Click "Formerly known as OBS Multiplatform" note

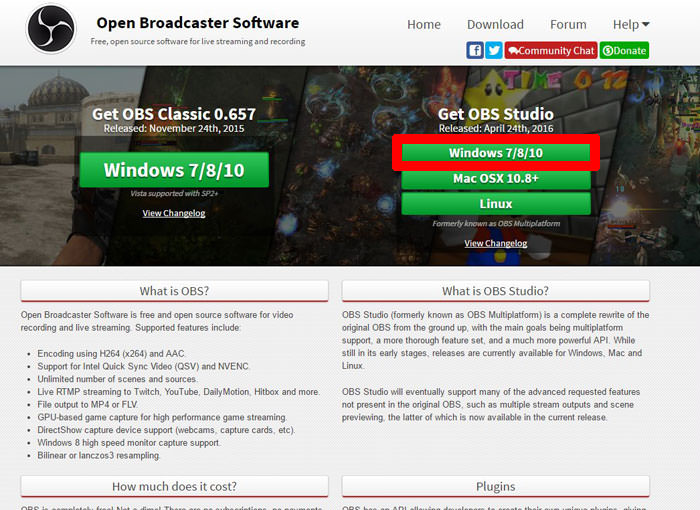tap(496, 223)
